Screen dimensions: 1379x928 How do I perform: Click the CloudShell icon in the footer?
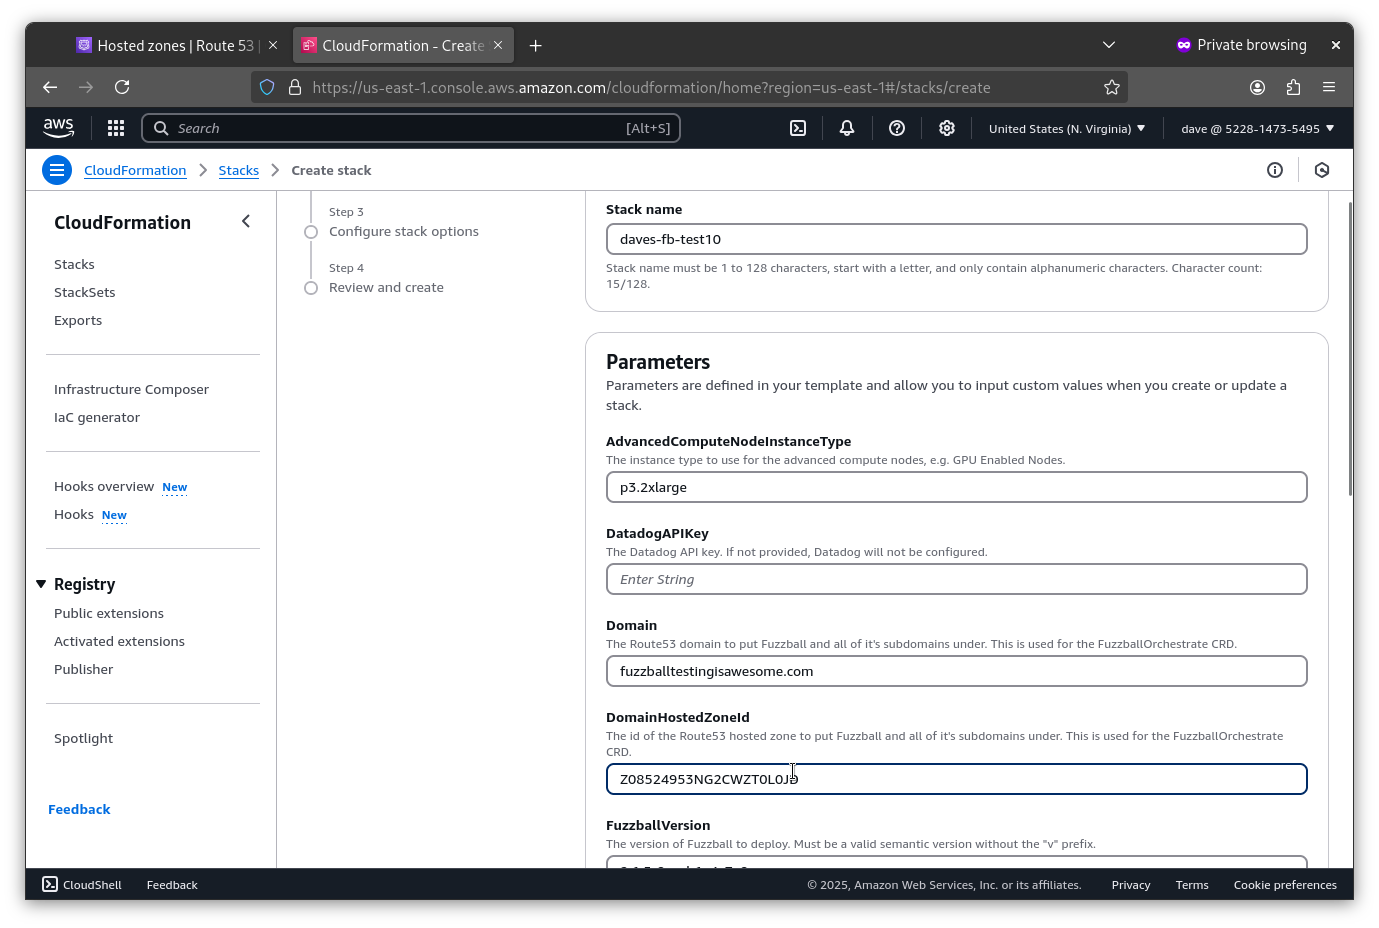(50, 884)
